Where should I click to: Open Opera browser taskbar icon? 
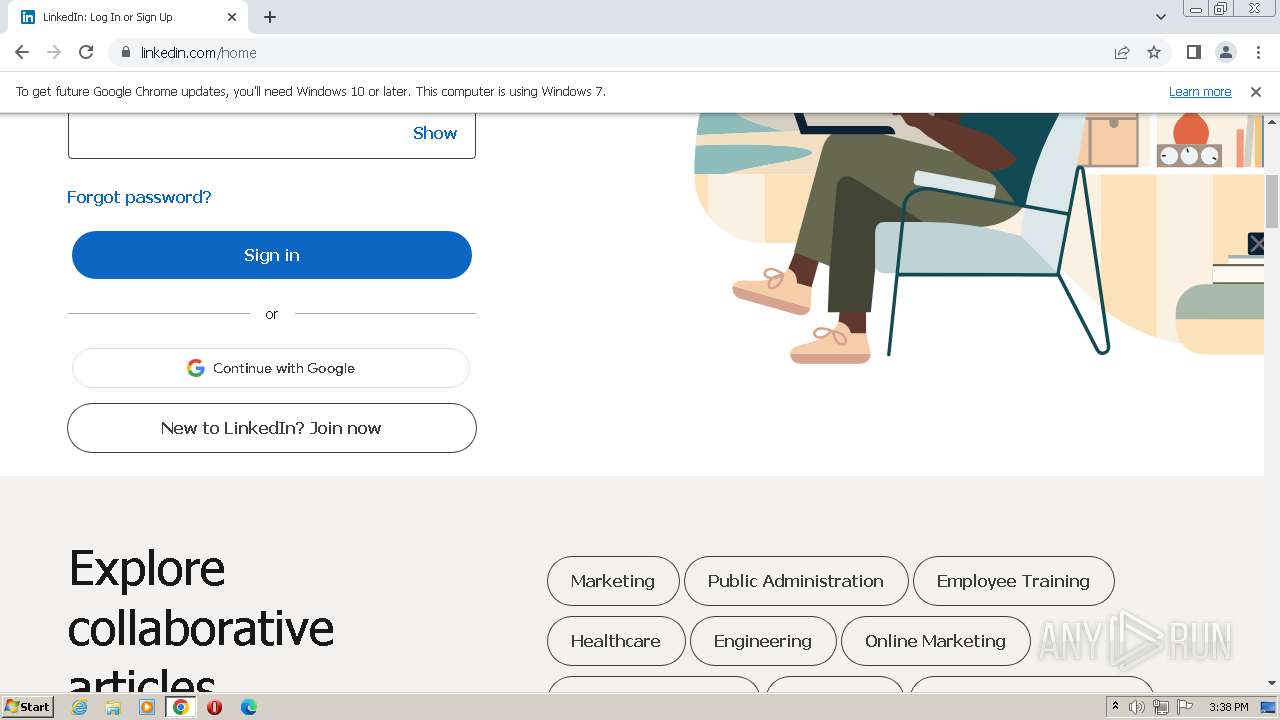coord(214,707)
